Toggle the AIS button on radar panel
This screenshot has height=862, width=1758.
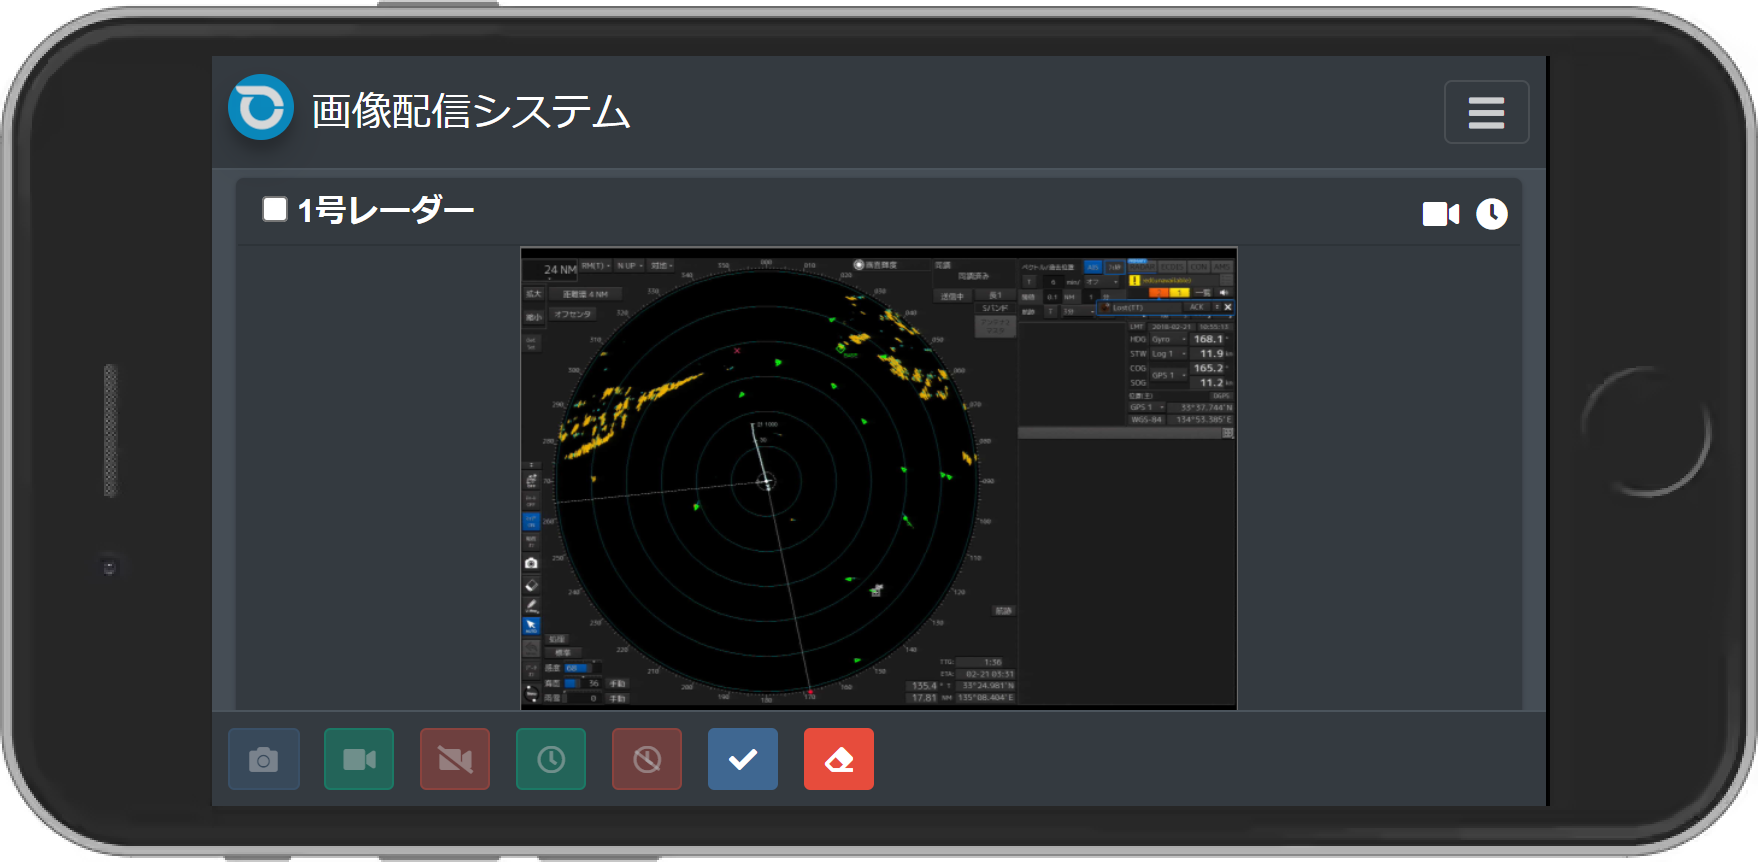(x=1093, y=267)
